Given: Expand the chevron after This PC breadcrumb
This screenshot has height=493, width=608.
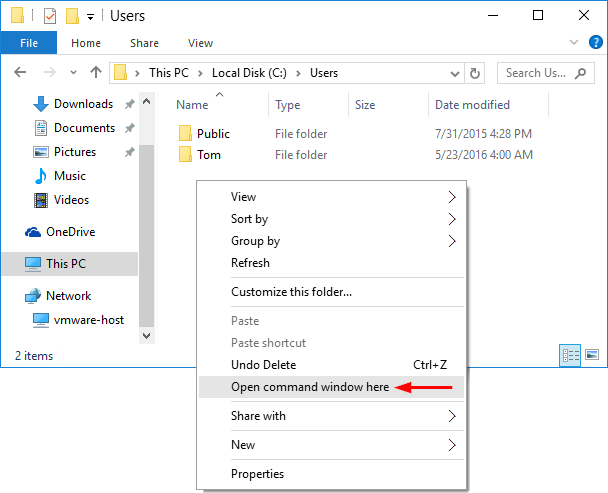Looking at the screenshot, I should click(200, 73).
